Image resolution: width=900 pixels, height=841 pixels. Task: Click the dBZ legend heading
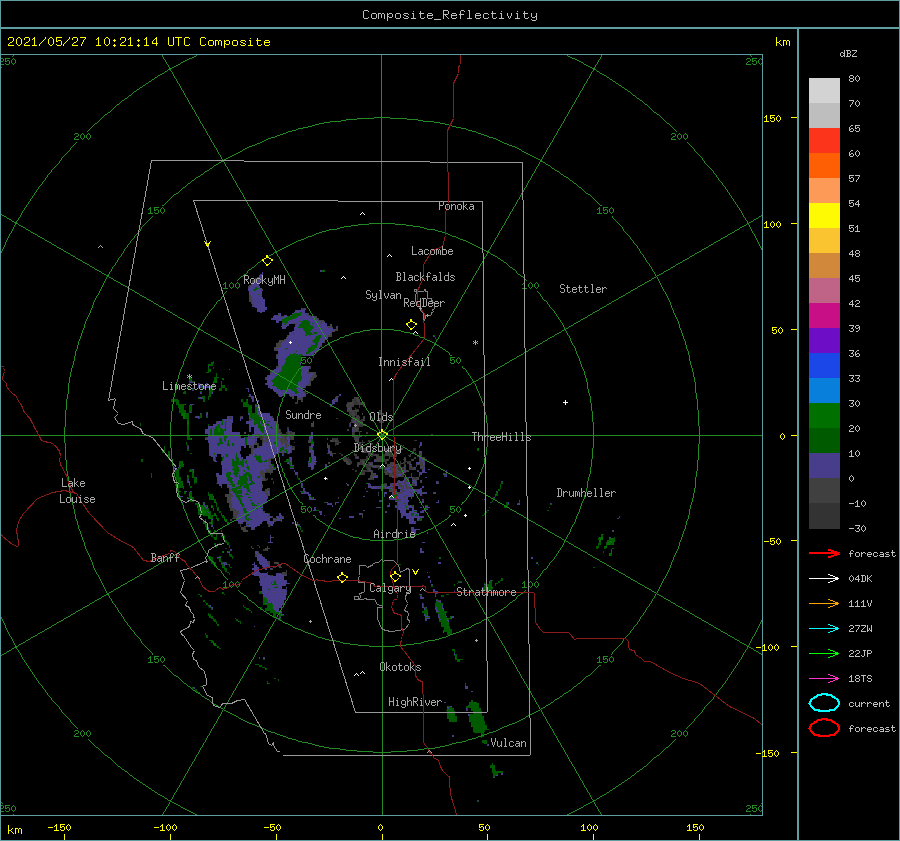click(x=848, y=54)
